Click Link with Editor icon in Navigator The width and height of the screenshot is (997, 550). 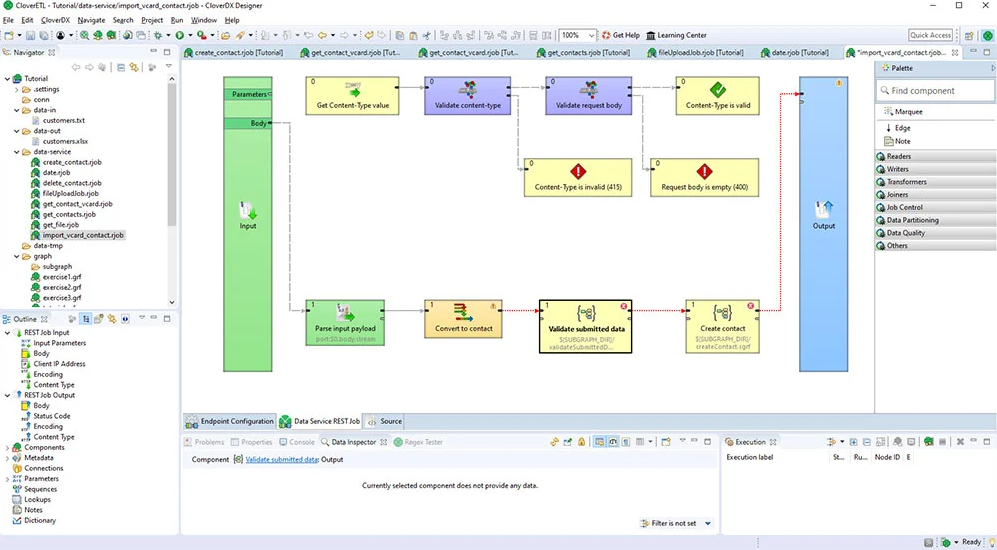coord(134,67)
